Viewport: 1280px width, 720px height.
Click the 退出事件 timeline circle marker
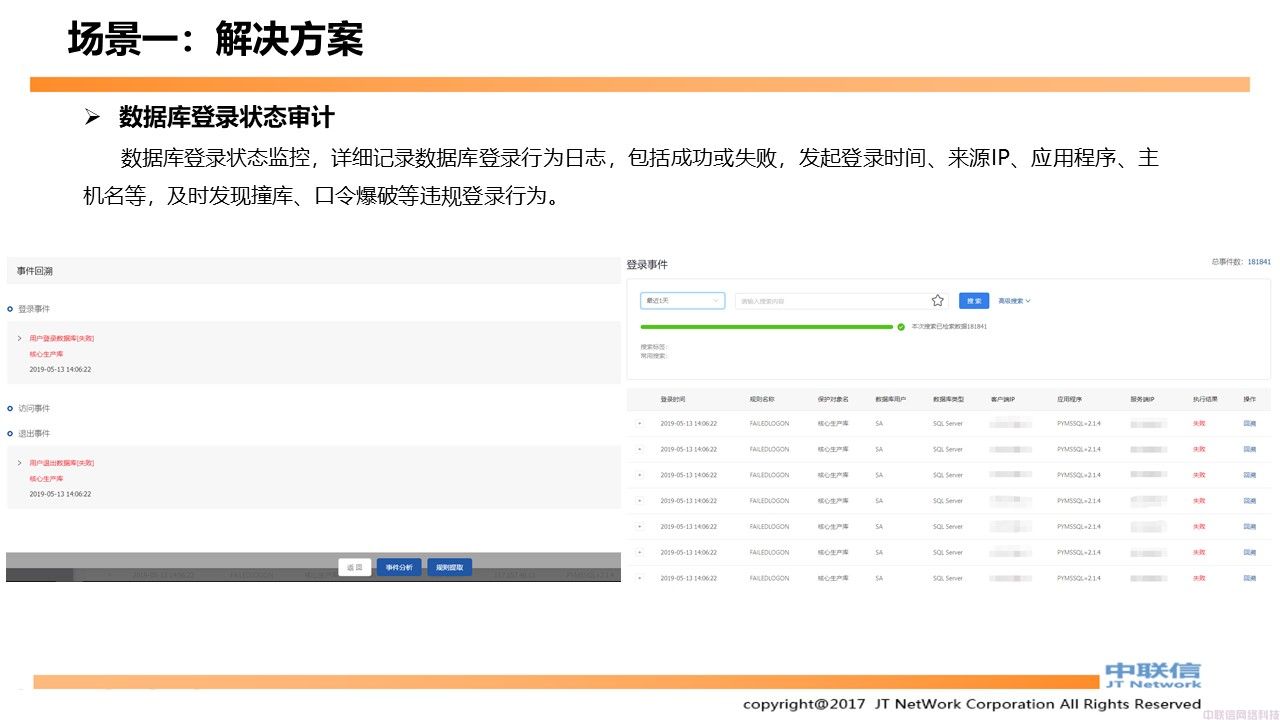(10, 433)
